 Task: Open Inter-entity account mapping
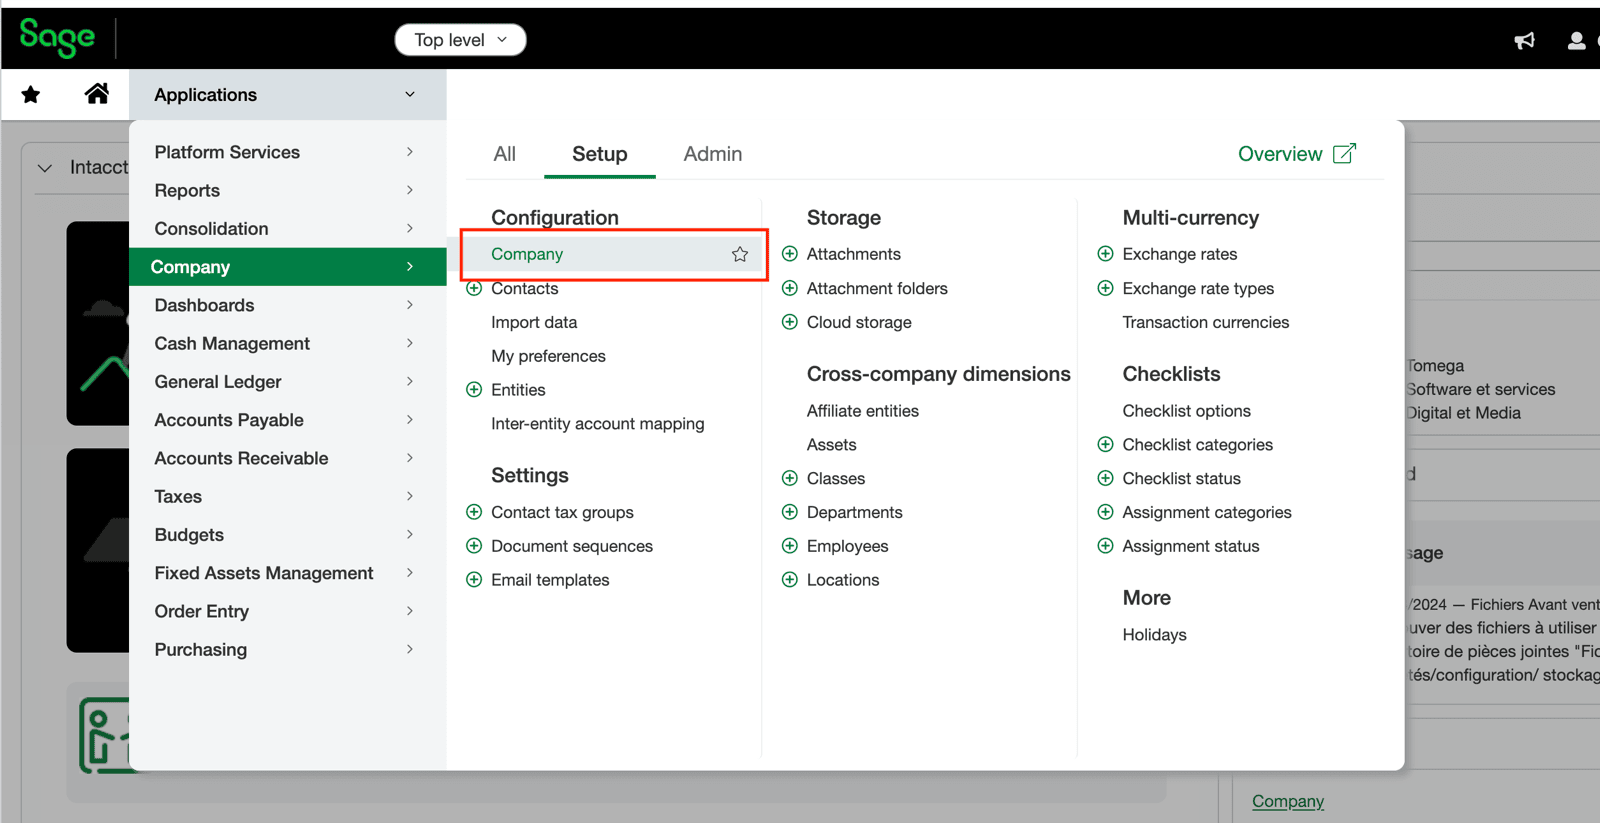click(x=598, y=424)
